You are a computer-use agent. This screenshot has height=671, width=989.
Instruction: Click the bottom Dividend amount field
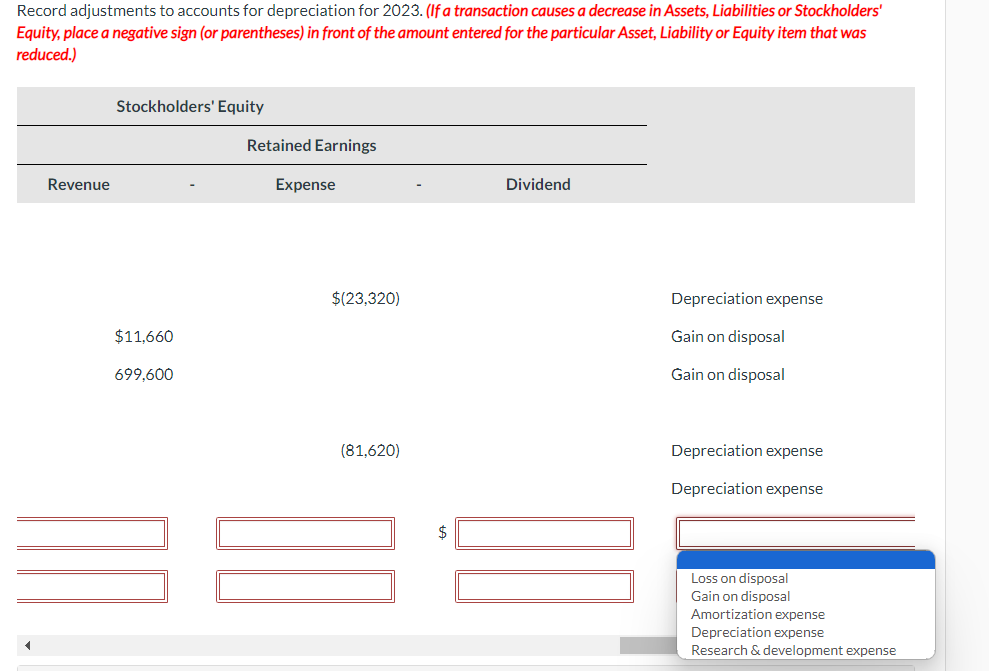click(544, 586)
